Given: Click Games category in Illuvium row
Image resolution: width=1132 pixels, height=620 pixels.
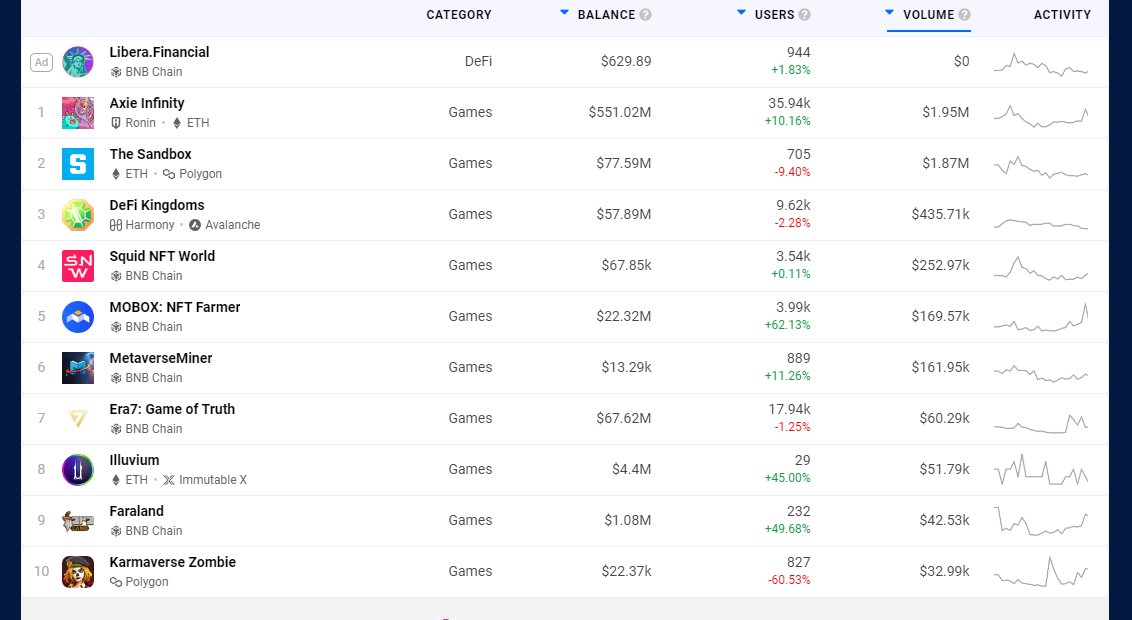Looking at the screenshot, I should pyautogui.click(x=470, y=470).
